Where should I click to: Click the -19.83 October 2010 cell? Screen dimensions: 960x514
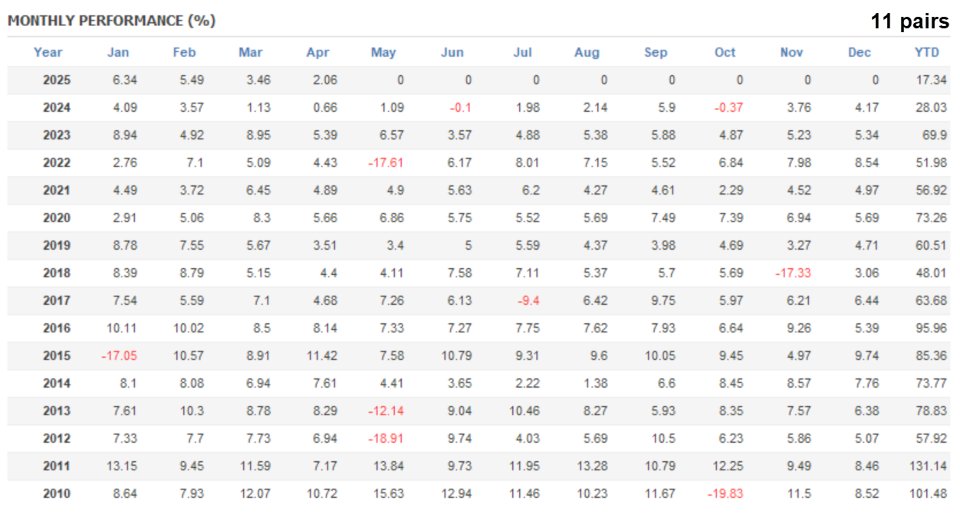725,493
